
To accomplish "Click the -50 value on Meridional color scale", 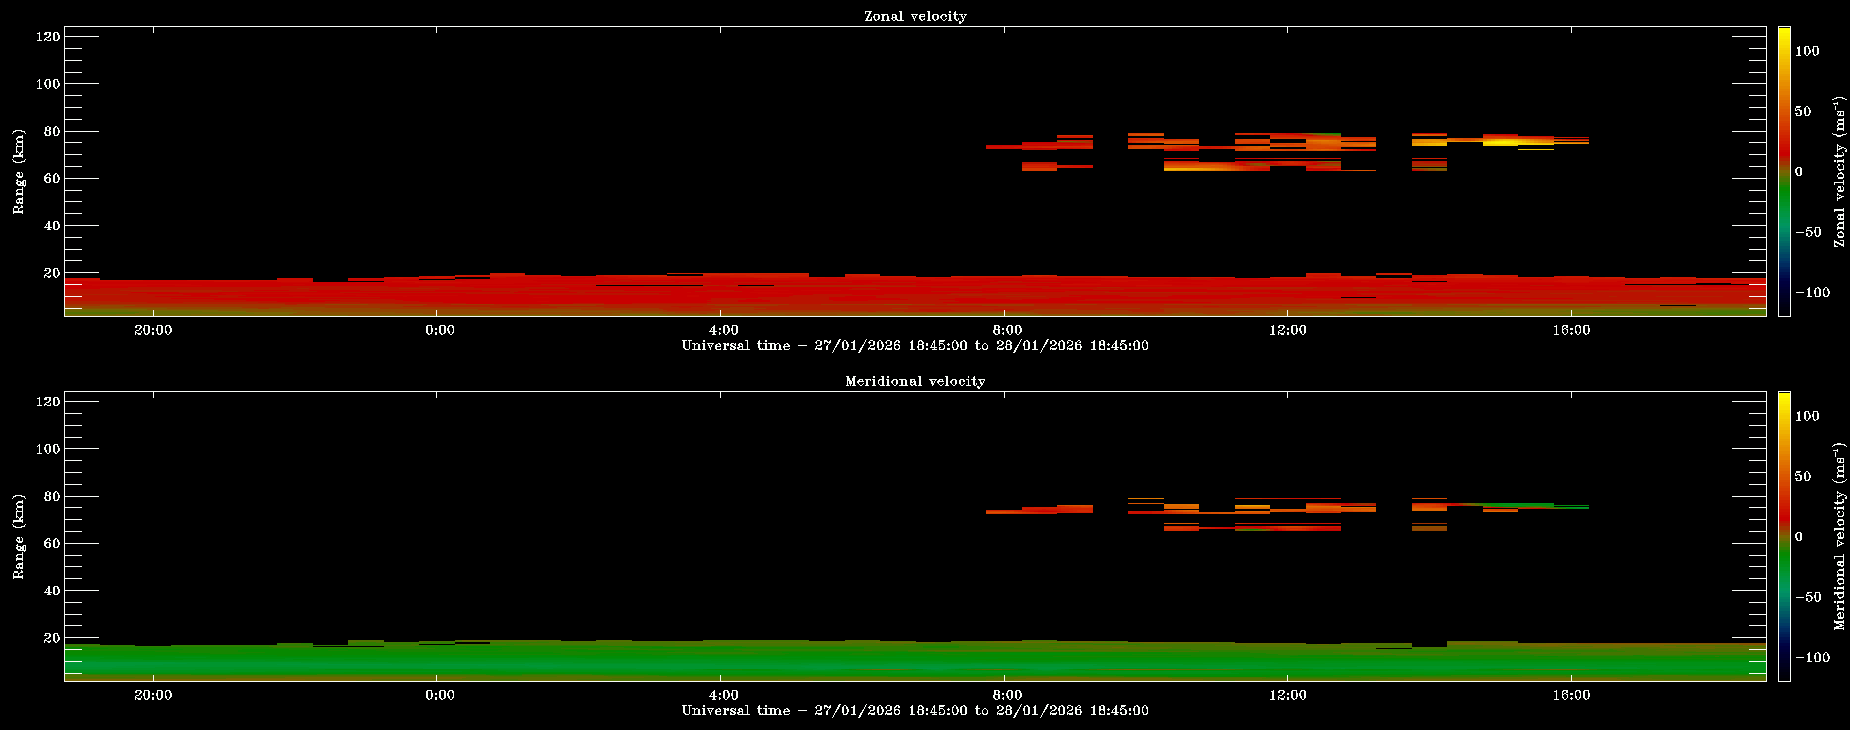I will click(x=1807, y=597).
